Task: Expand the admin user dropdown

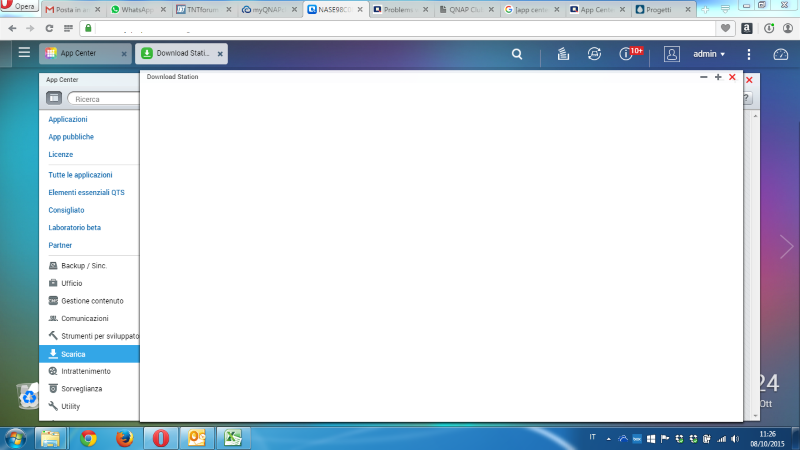Action: [x=708, y=54]
